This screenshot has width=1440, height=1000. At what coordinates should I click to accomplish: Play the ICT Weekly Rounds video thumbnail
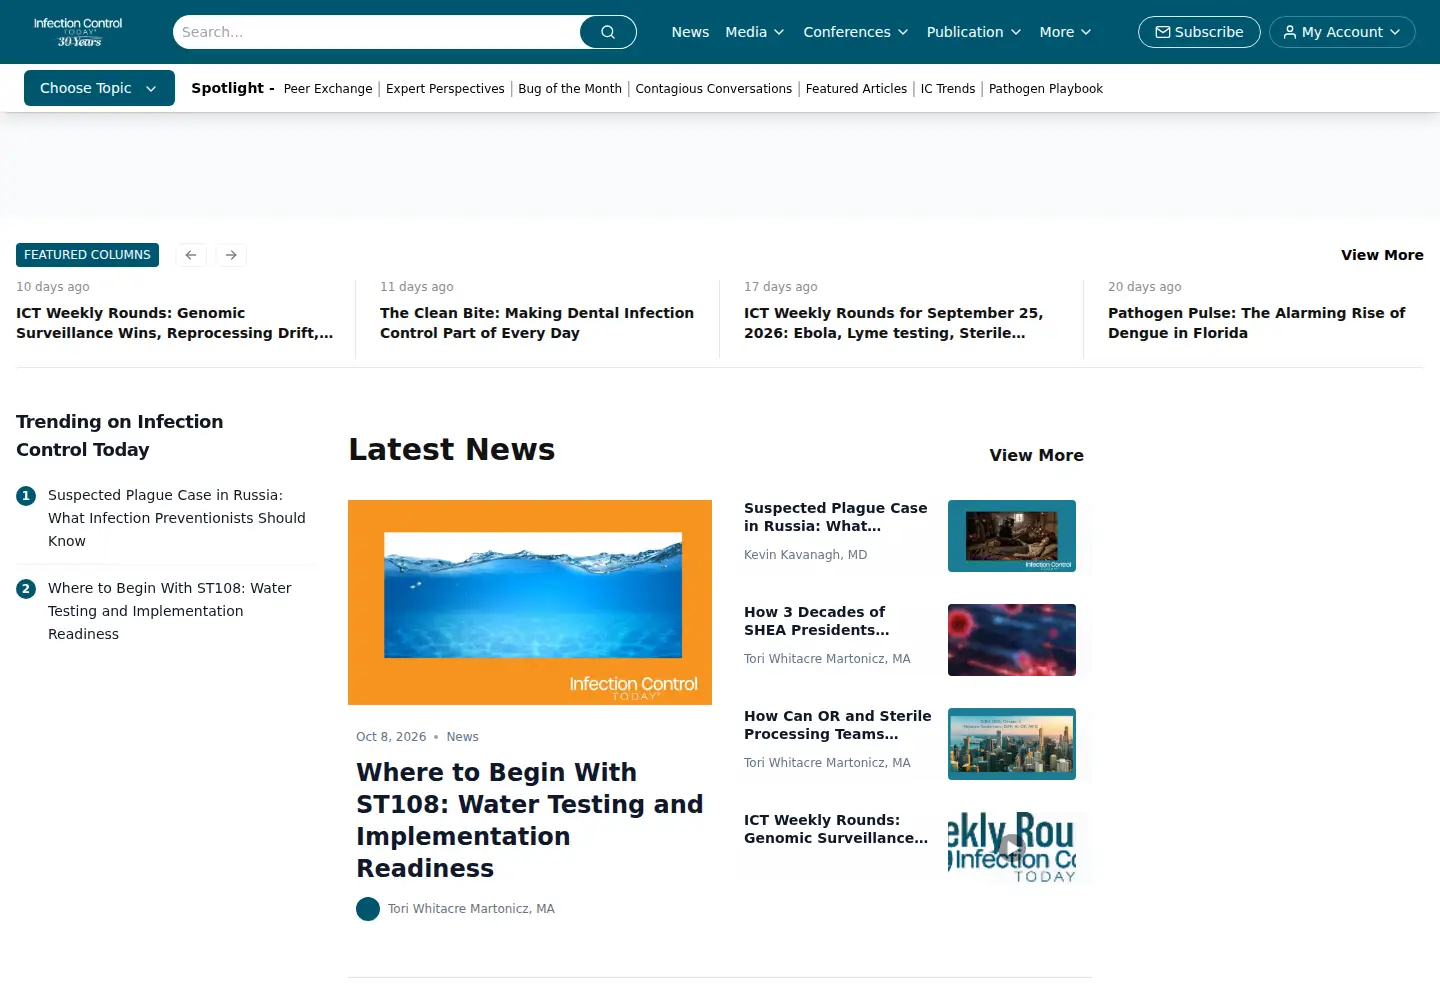tap(1012, 848)
